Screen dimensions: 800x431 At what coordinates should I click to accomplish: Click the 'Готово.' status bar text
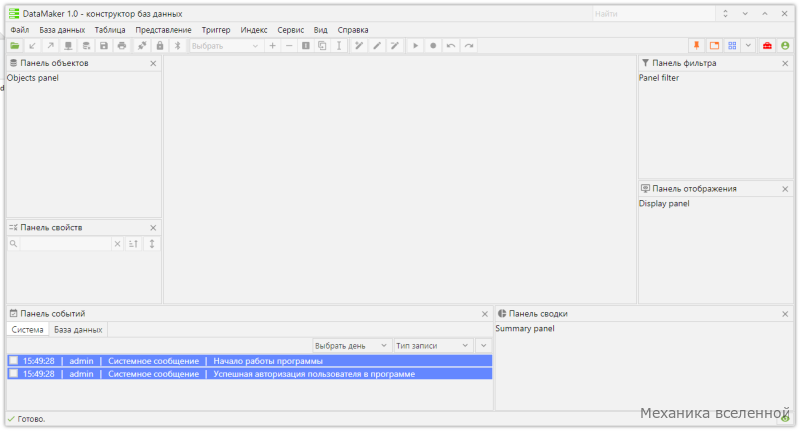(x=31, y=419)
